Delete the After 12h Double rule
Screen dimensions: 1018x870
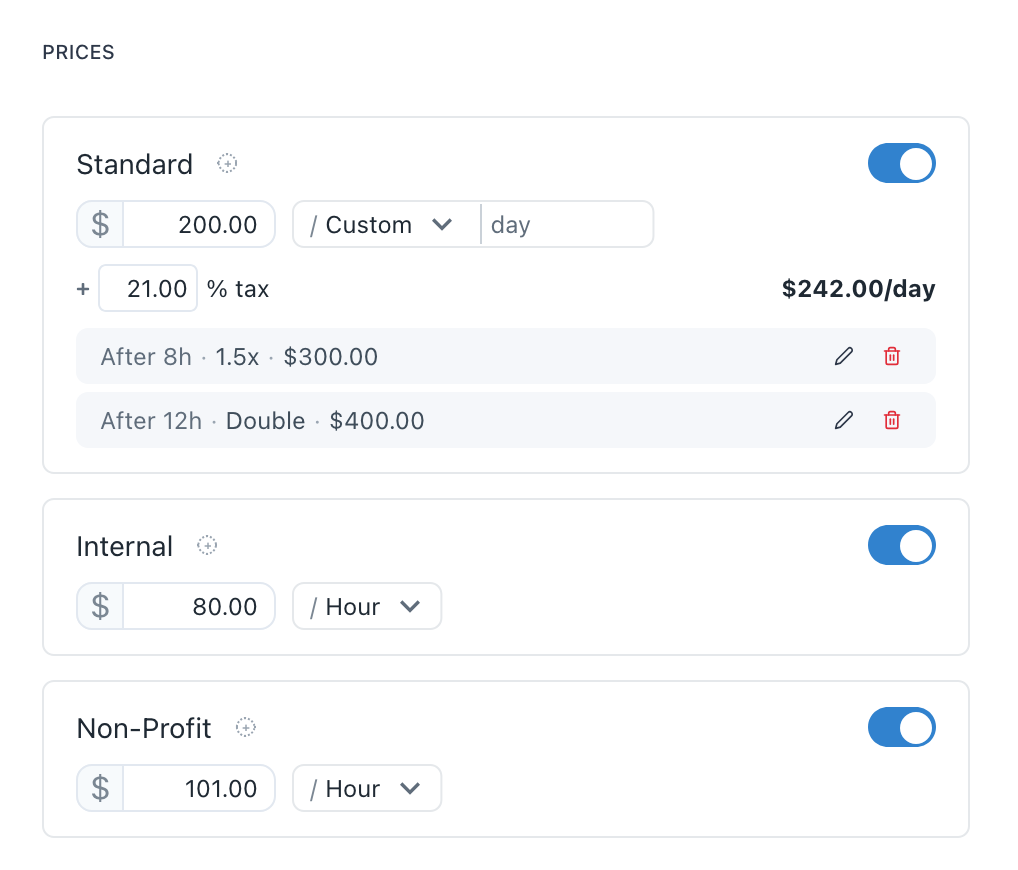coord(892,420)
